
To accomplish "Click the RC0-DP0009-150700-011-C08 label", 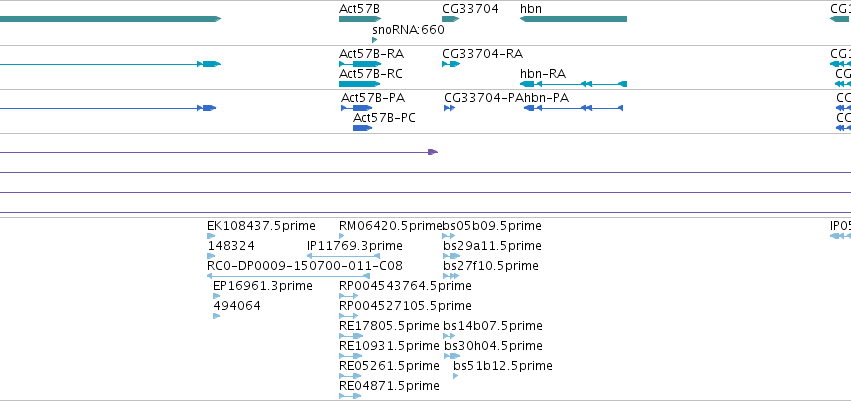I will (x=305, y=266).
